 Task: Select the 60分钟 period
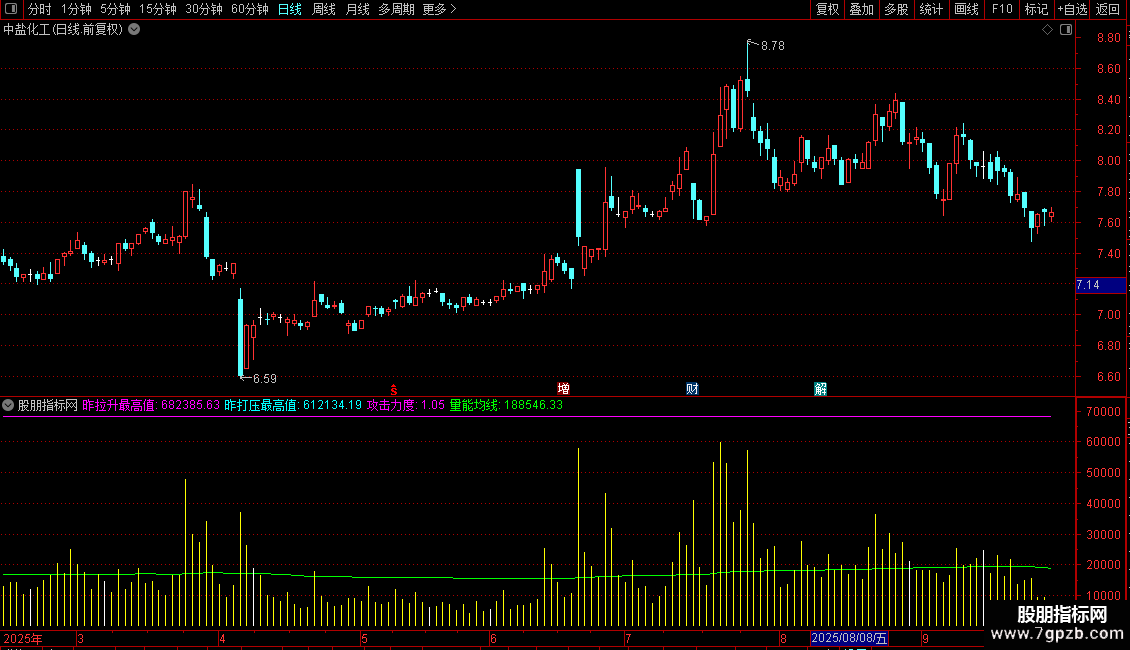[250, 9]
